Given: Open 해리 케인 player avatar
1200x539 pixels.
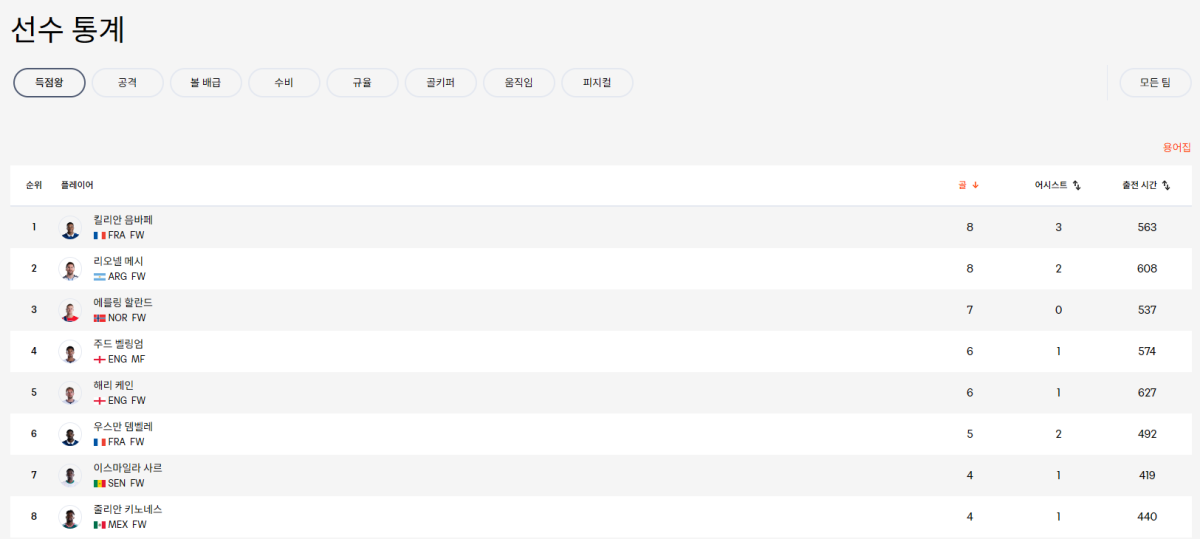Looking at the screenshot, I should click(x=70, y=393).
